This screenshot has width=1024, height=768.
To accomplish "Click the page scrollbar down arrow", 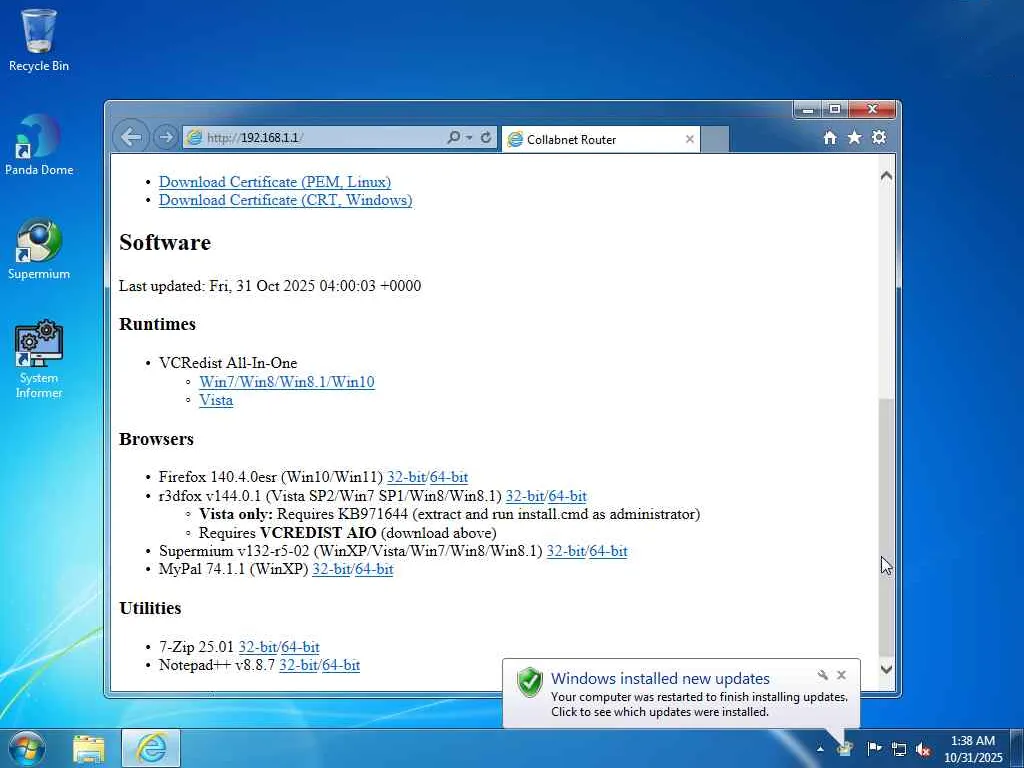I will 886,669.
